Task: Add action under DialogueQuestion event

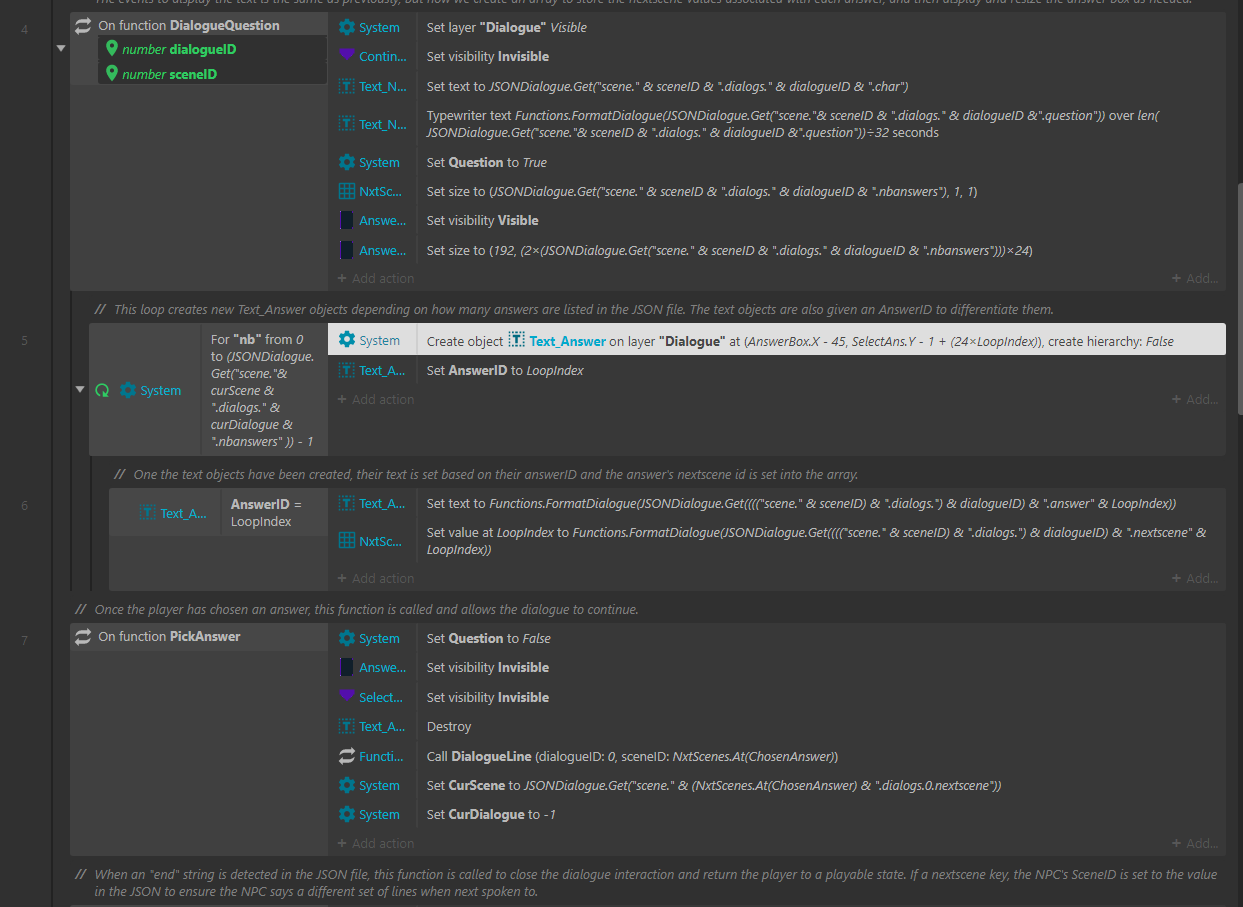Action: coord(376,278)
